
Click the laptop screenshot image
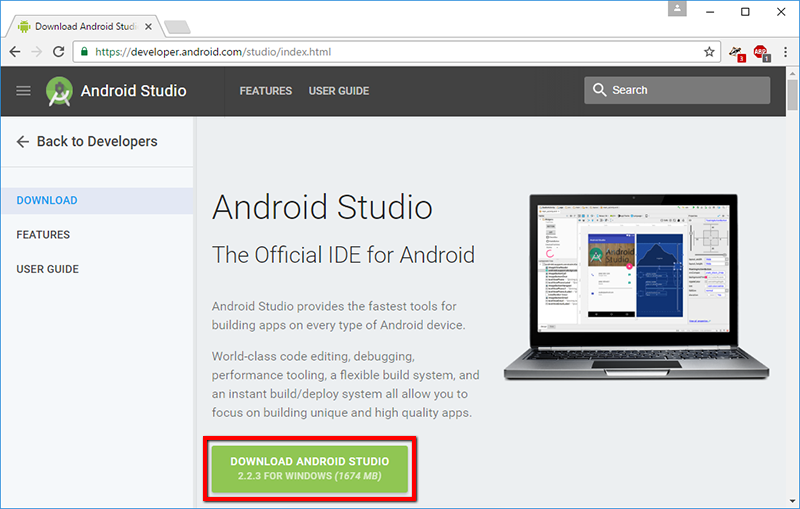[x=636, y=287]
